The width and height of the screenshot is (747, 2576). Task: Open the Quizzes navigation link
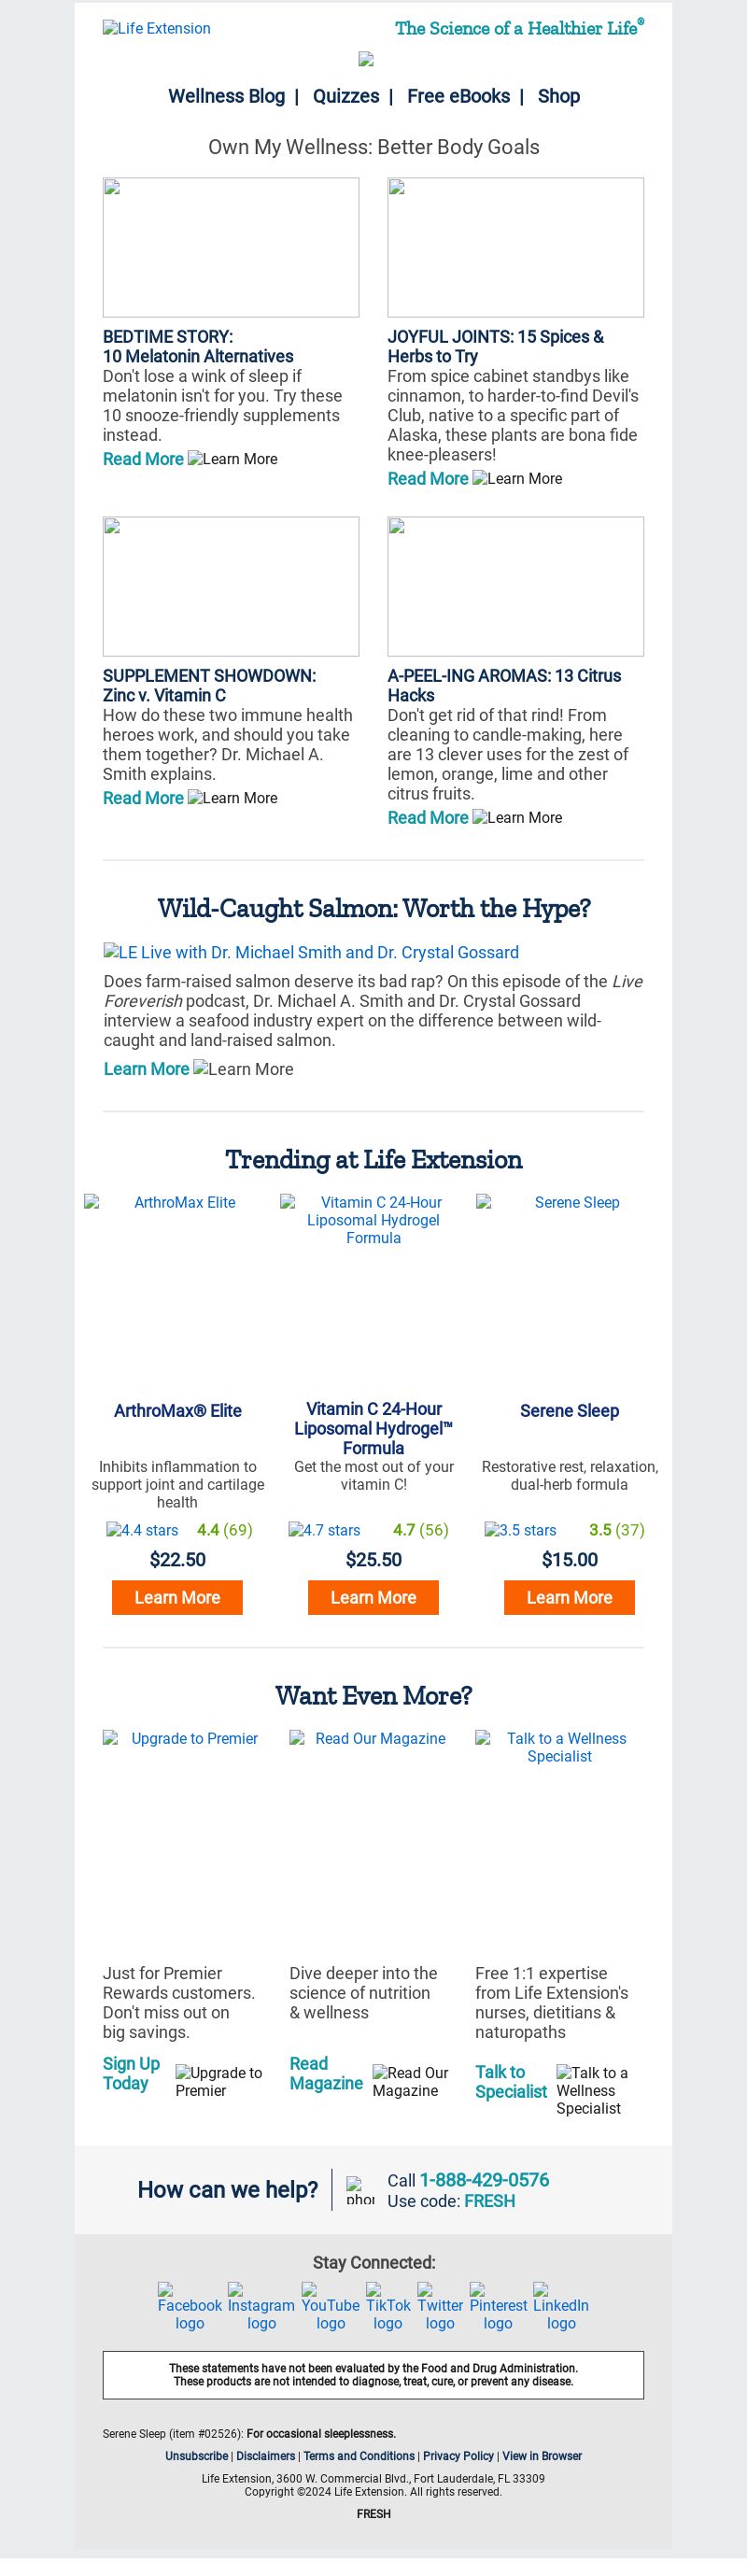[346, 96]
